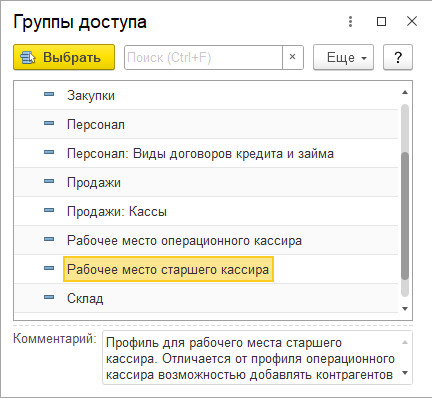Focus the Поиск (Ctrl+F) search field
The width and height of the screenshot is (432, 398).
point(203,57)
